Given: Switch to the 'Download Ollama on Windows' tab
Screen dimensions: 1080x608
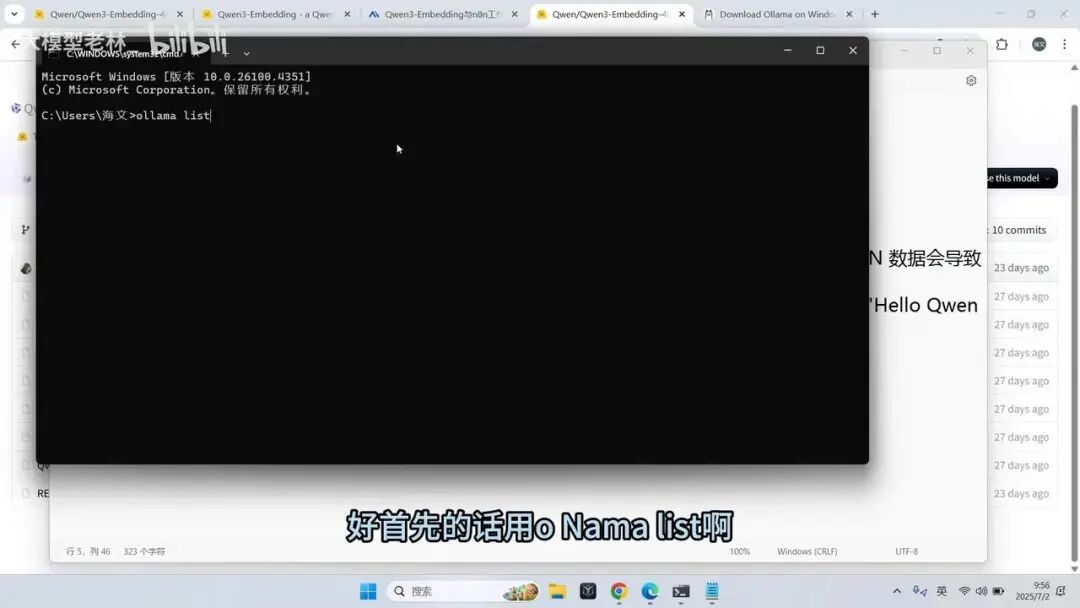Looking at the screenshot, I should tap(776, 14).
